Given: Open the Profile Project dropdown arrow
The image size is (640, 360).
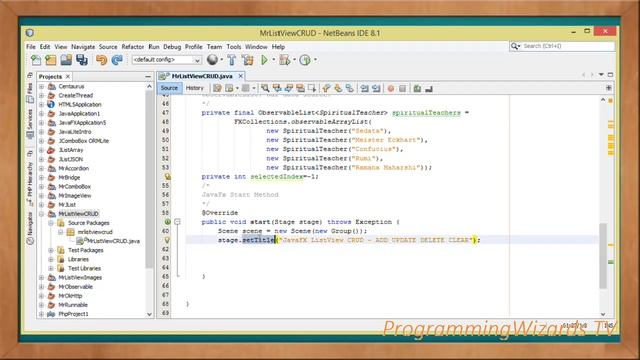Looking at the screenshot, I should tap(316, 60).
